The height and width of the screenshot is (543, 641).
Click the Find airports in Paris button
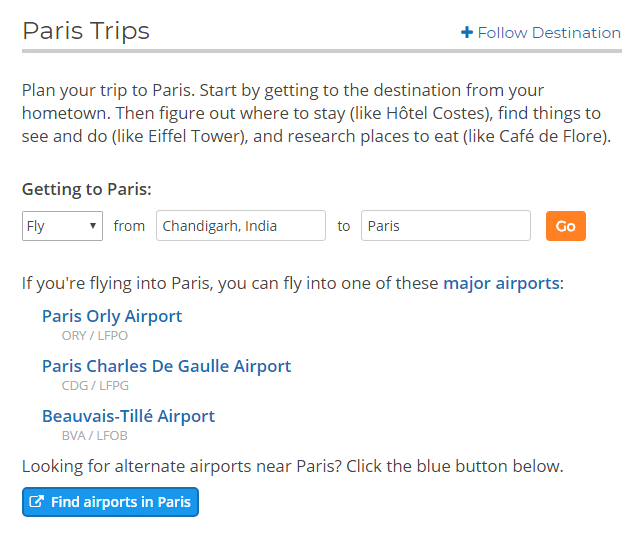pos(110,502)
